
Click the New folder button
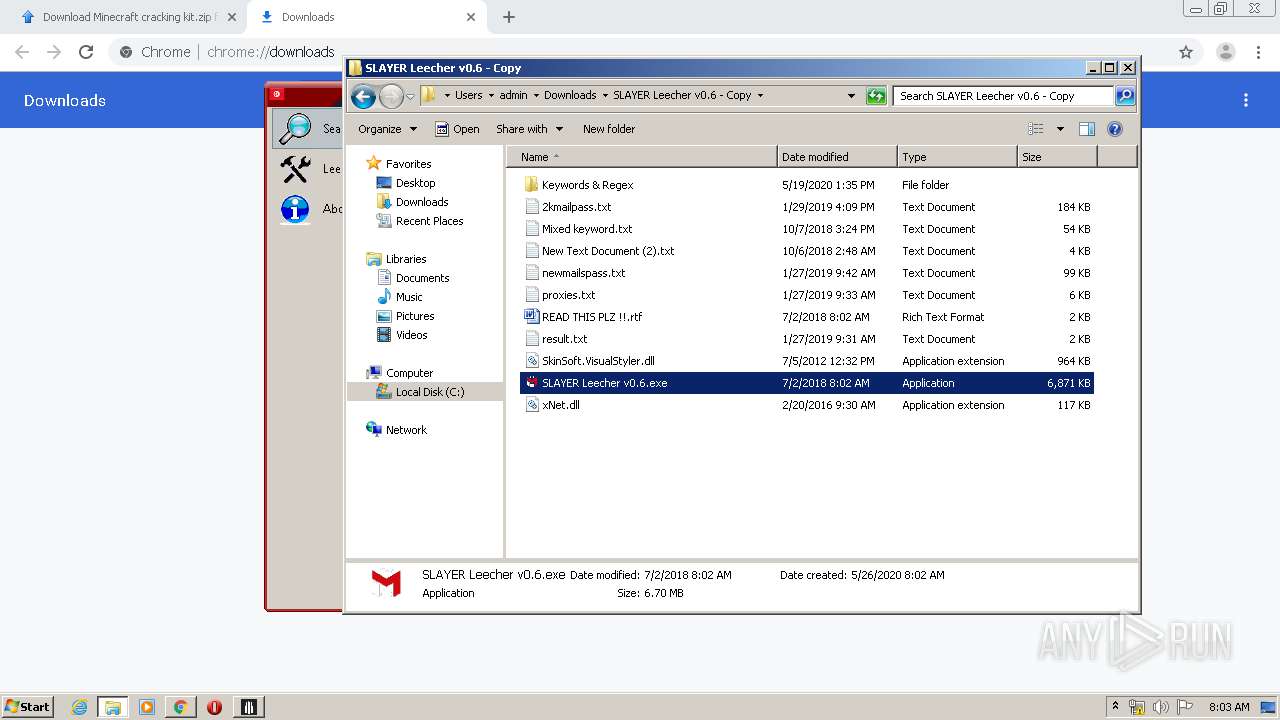[x=609, y=129]
